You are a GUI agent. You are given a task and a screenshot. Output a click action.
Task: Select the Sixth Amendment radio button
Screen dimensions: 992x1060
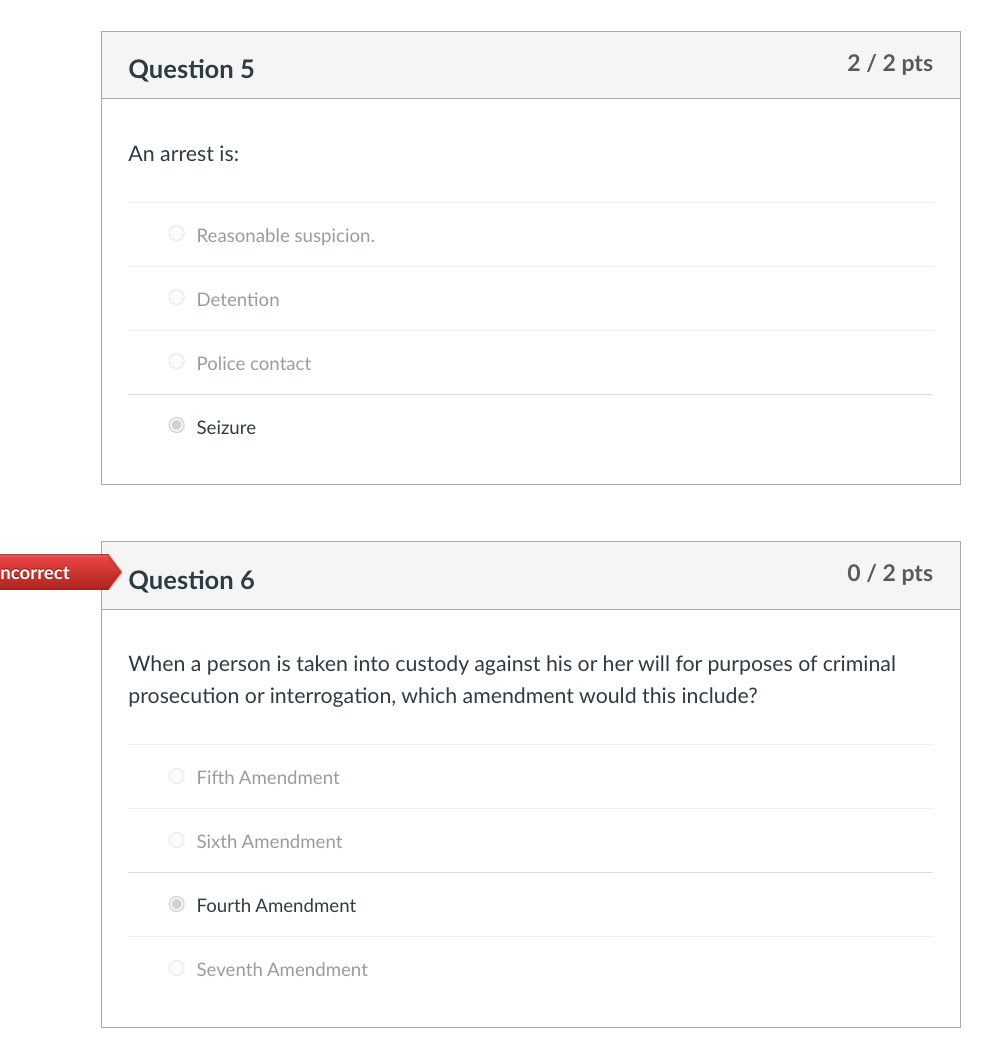point(176,839)
